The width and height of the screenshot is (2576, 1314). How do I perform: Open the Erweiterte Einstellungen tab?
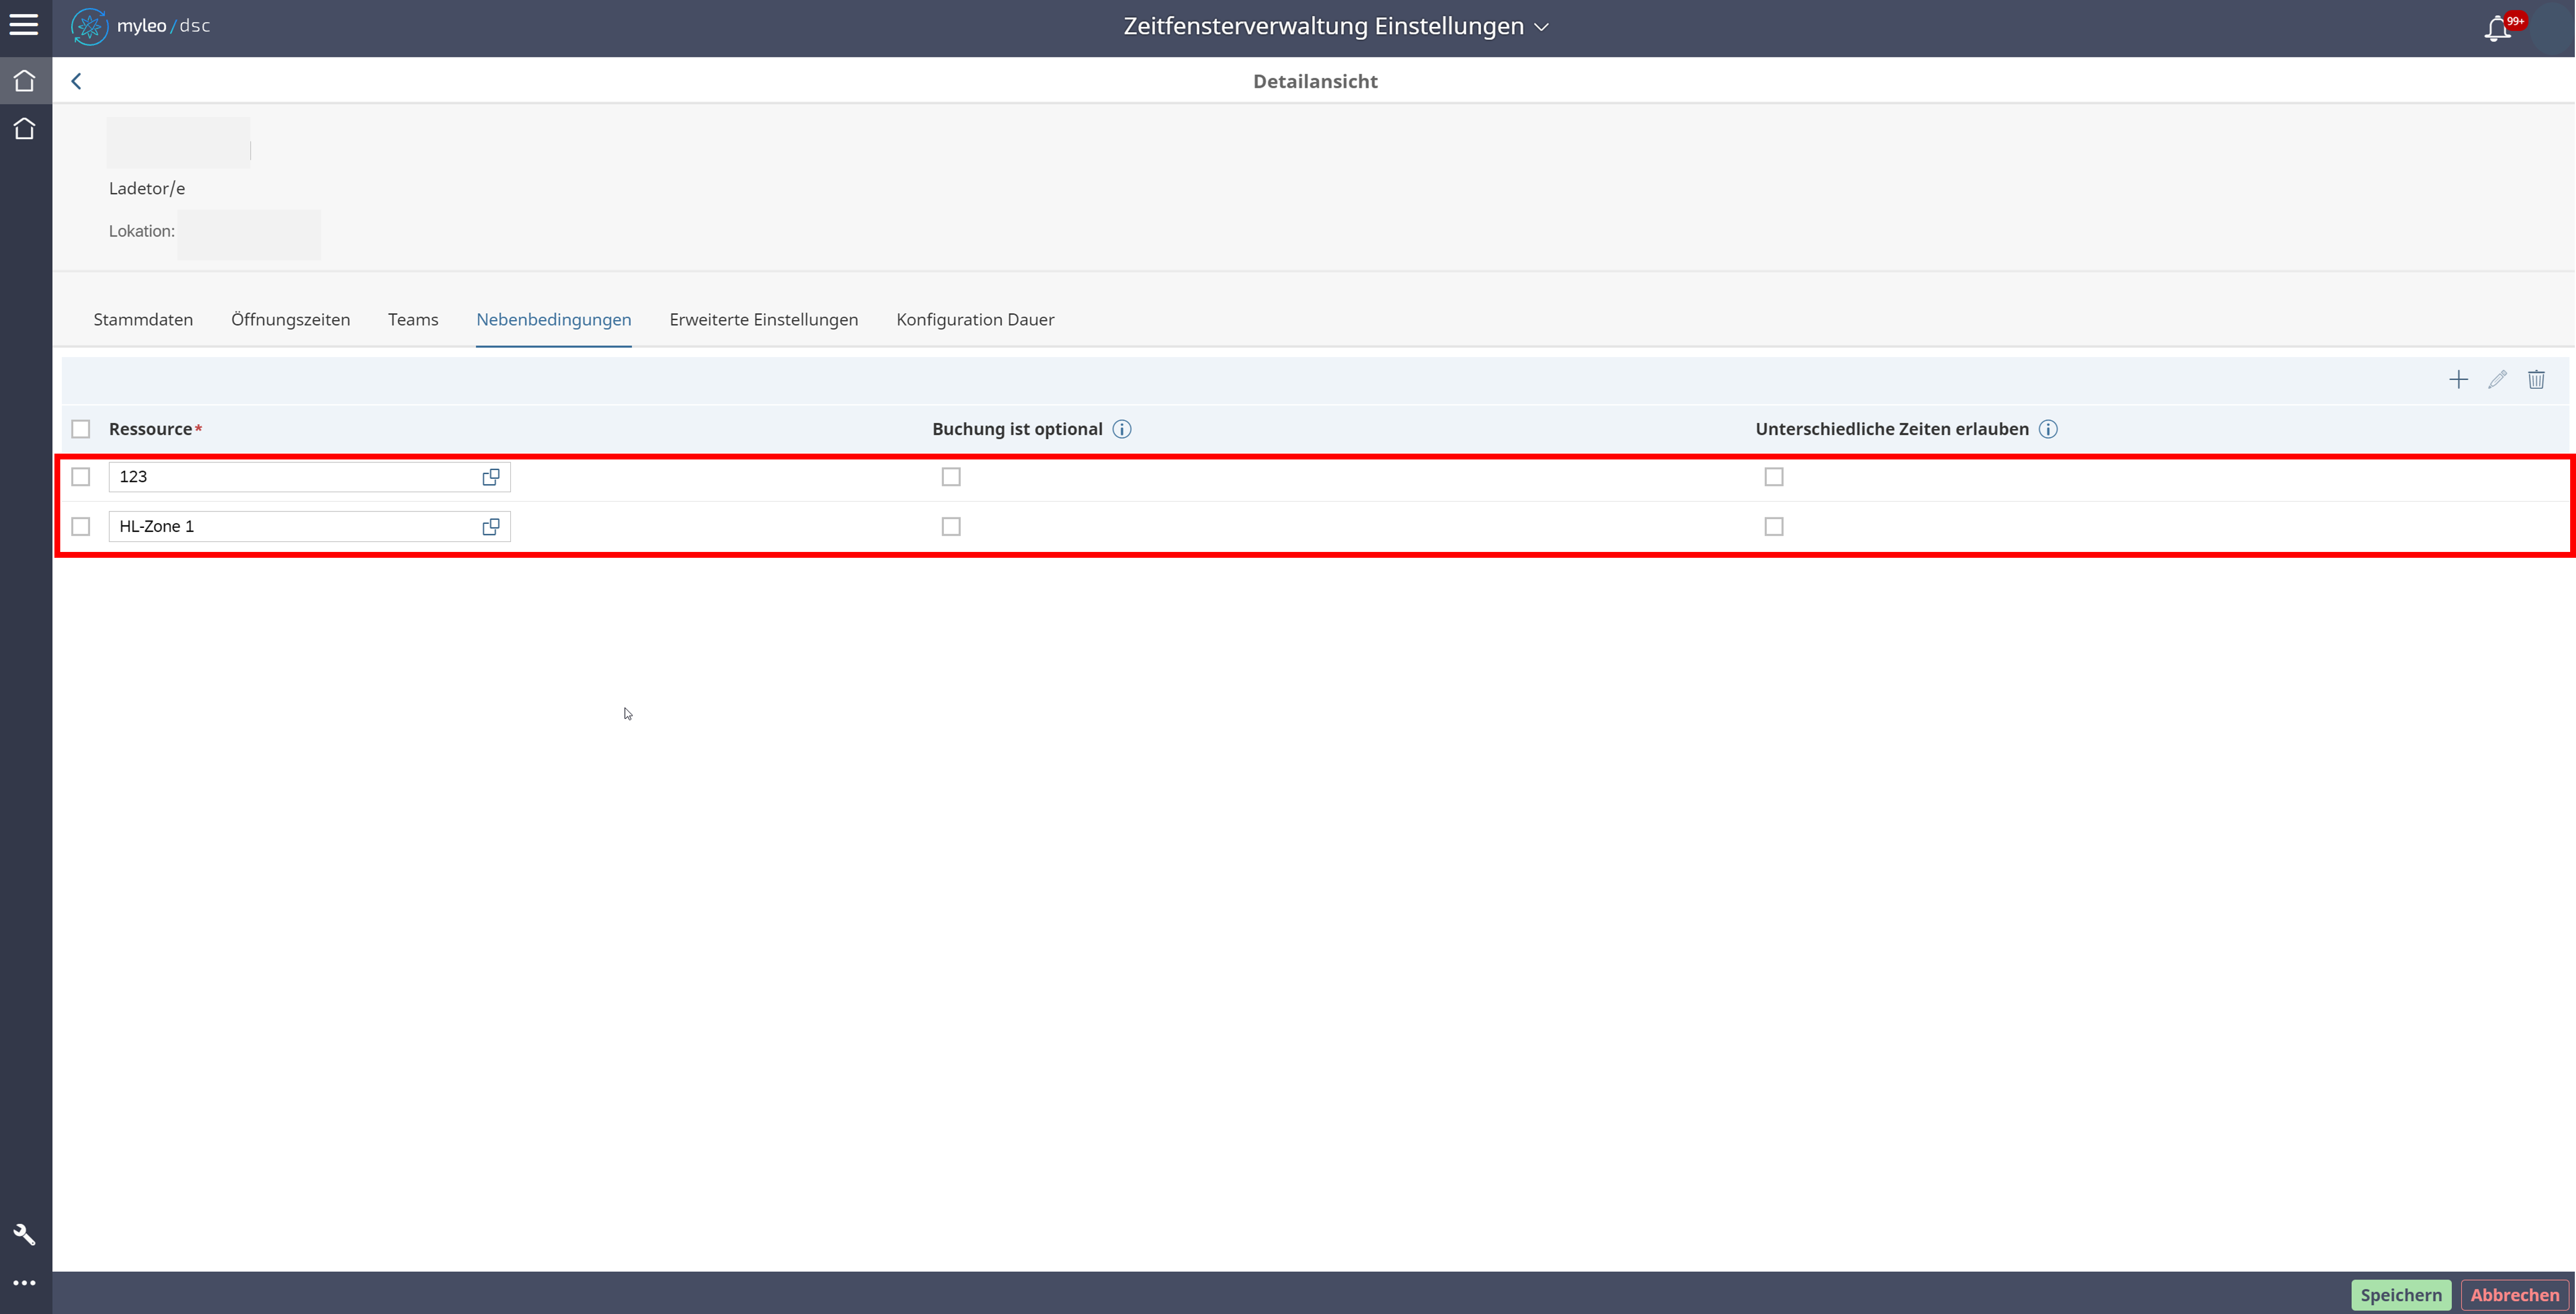(x=763, y=320)
